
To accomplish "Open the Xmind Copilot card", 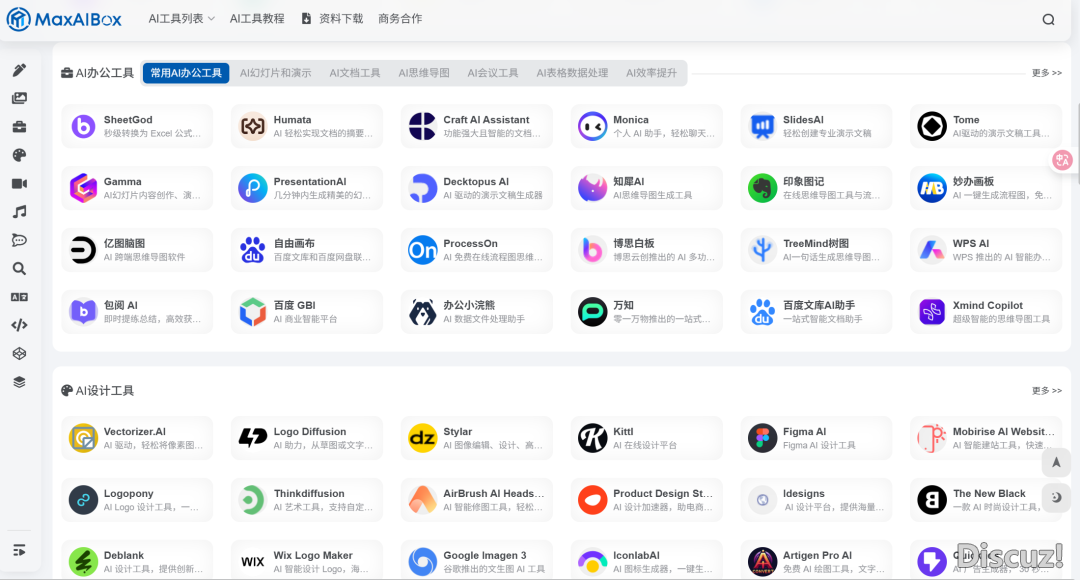I will [986, 312].
